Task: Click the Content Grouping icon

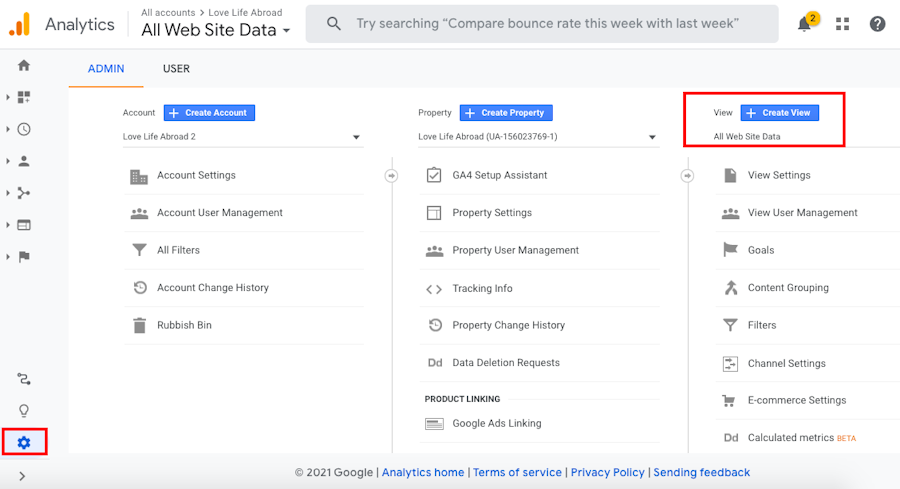Action: click(731, 288)
